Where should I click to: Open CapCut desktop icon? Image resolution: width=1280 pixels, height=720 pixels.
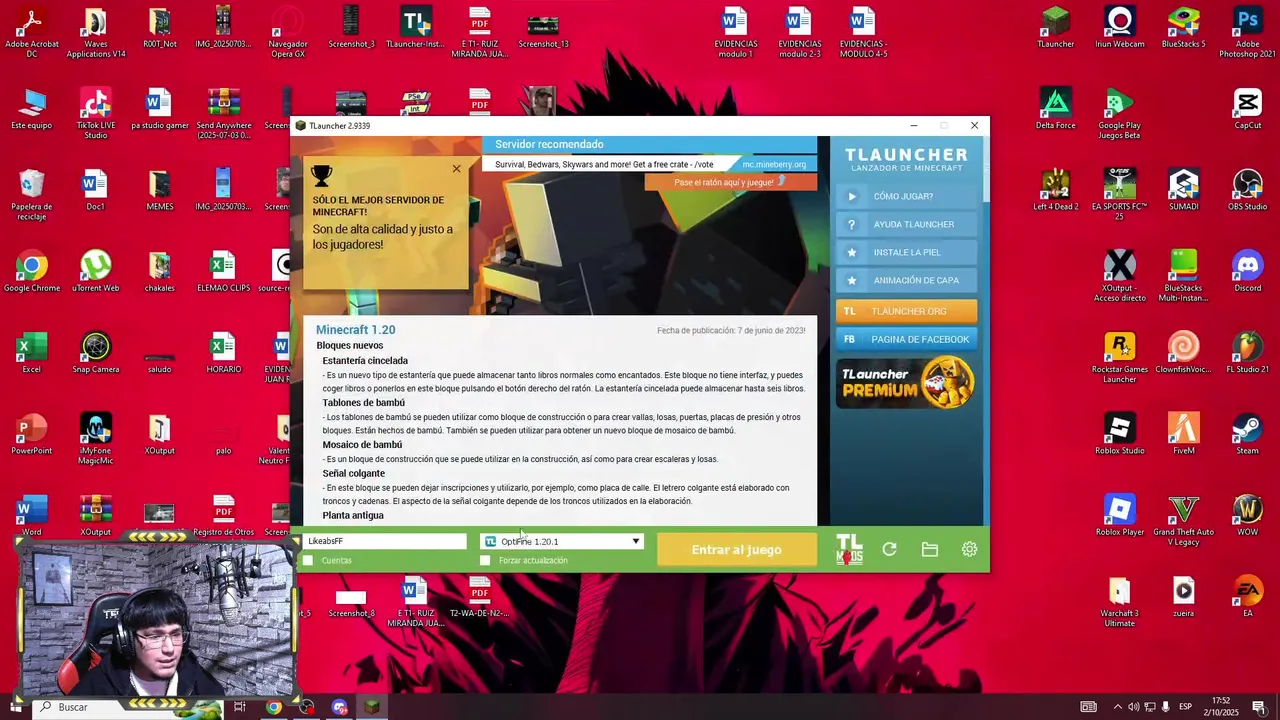pyautogui.click(x=1247, y=109)
